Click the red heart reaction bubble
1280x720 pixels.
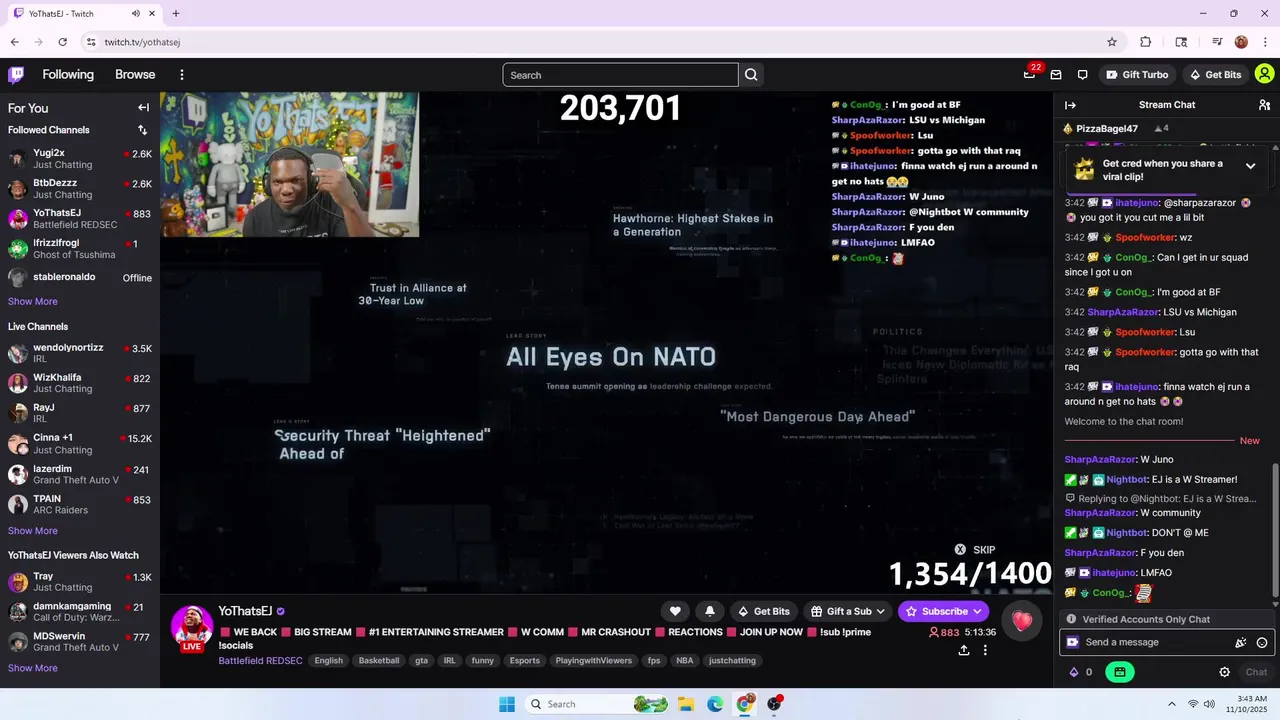(1021, 621)
